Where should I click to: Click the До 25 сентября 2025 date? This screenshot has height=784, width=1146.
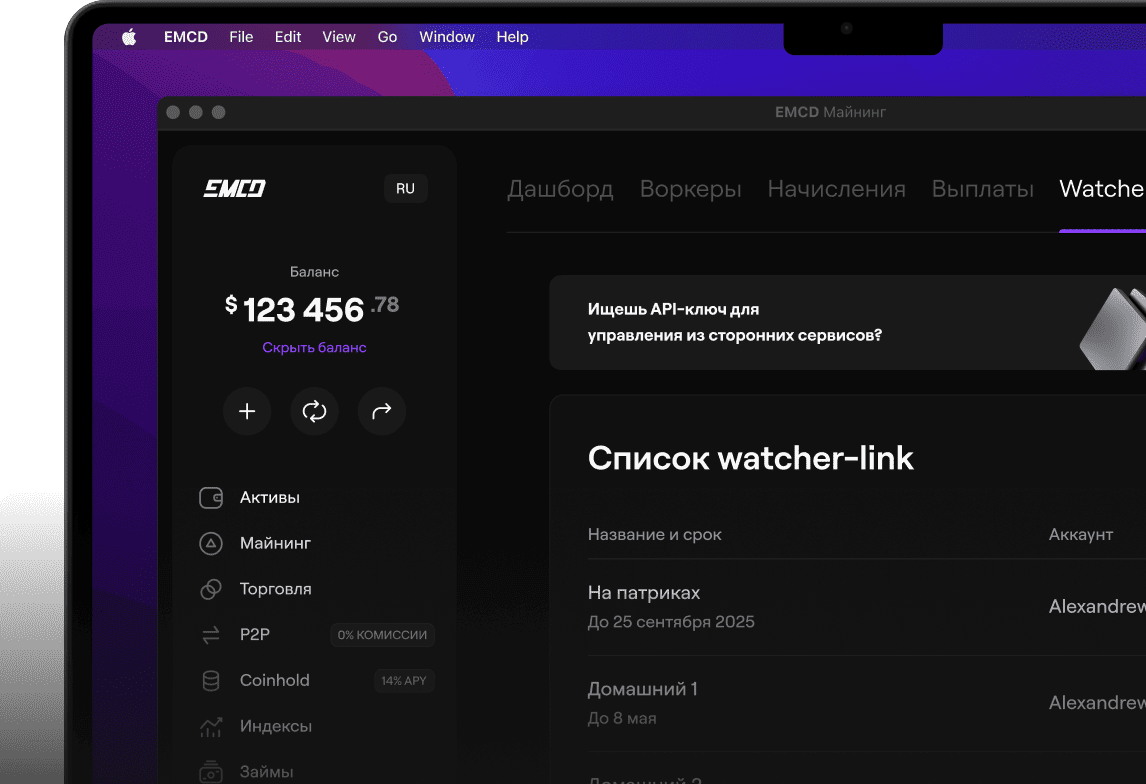[671, 622]
